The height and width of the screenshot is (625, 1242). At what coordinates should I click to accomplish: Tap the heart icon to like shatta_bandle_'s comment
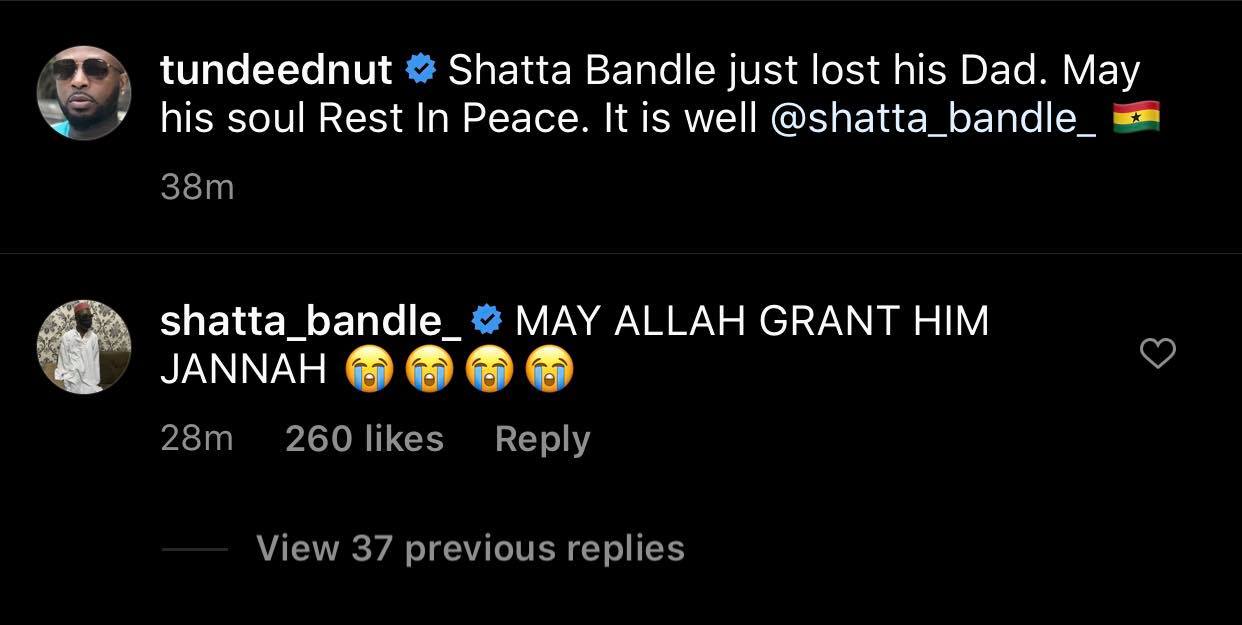coord(1157,353)
